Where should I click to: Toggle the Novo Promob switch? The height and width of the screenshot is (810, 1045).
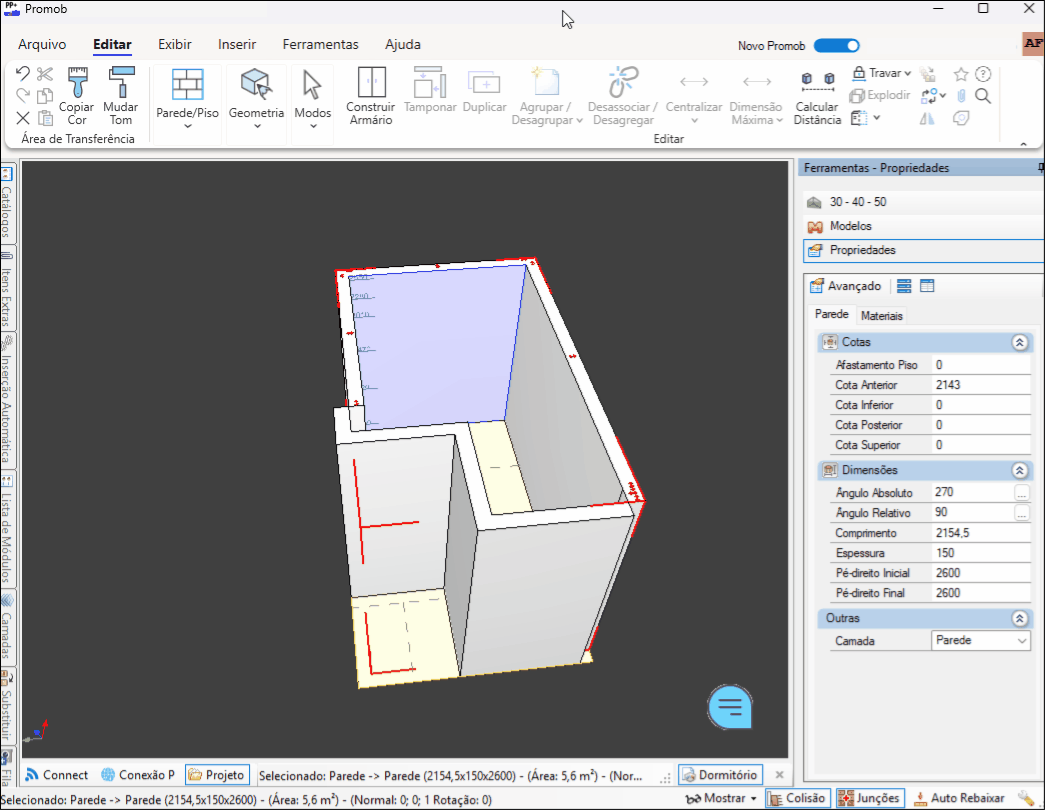[x=836, y=45]
